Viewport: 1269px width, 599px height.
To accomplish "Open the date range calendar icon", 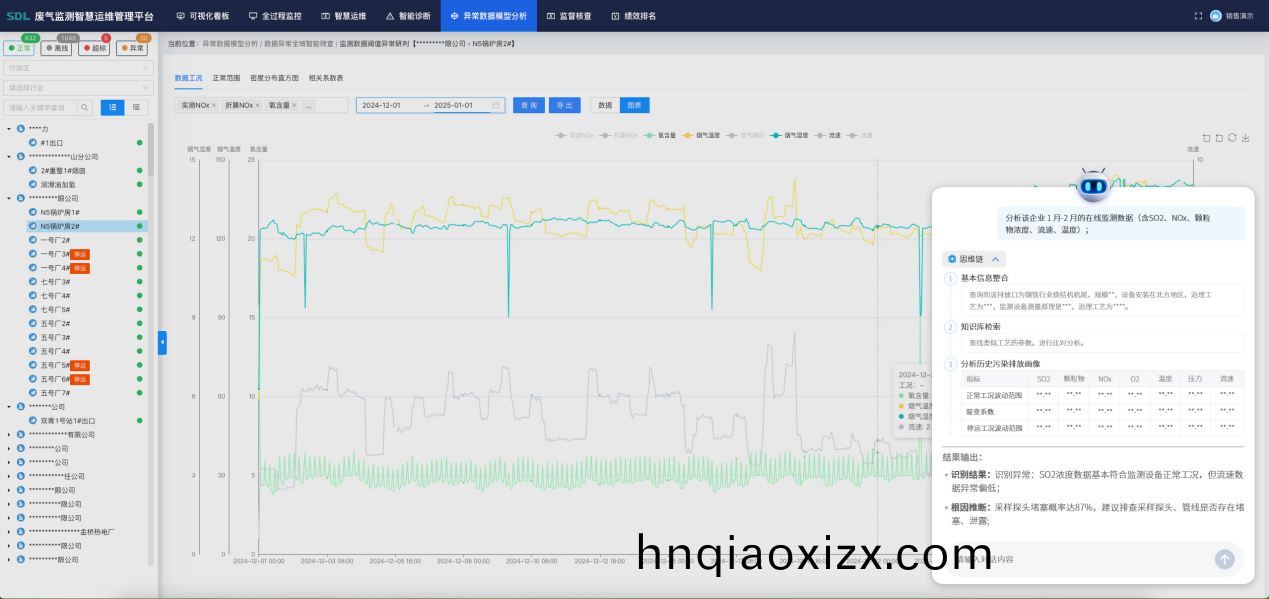I will (495, 105).
